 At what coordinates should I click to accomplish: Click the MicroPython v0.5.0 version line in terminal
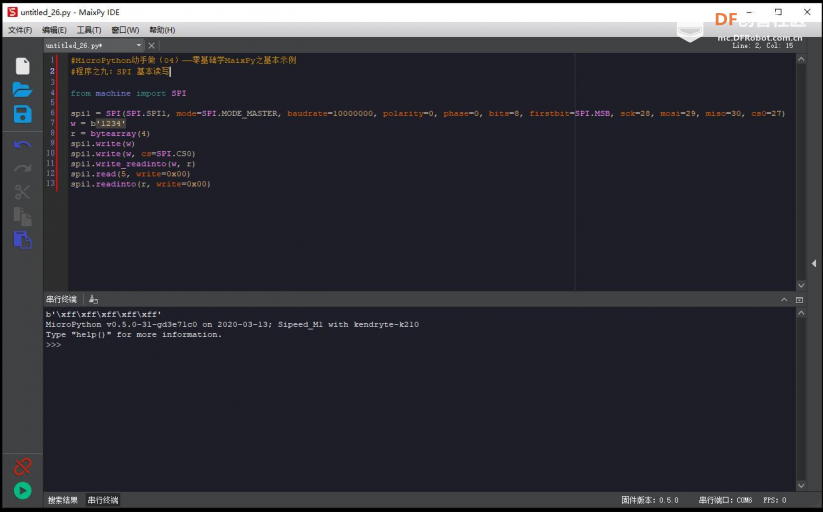(232, 325)
